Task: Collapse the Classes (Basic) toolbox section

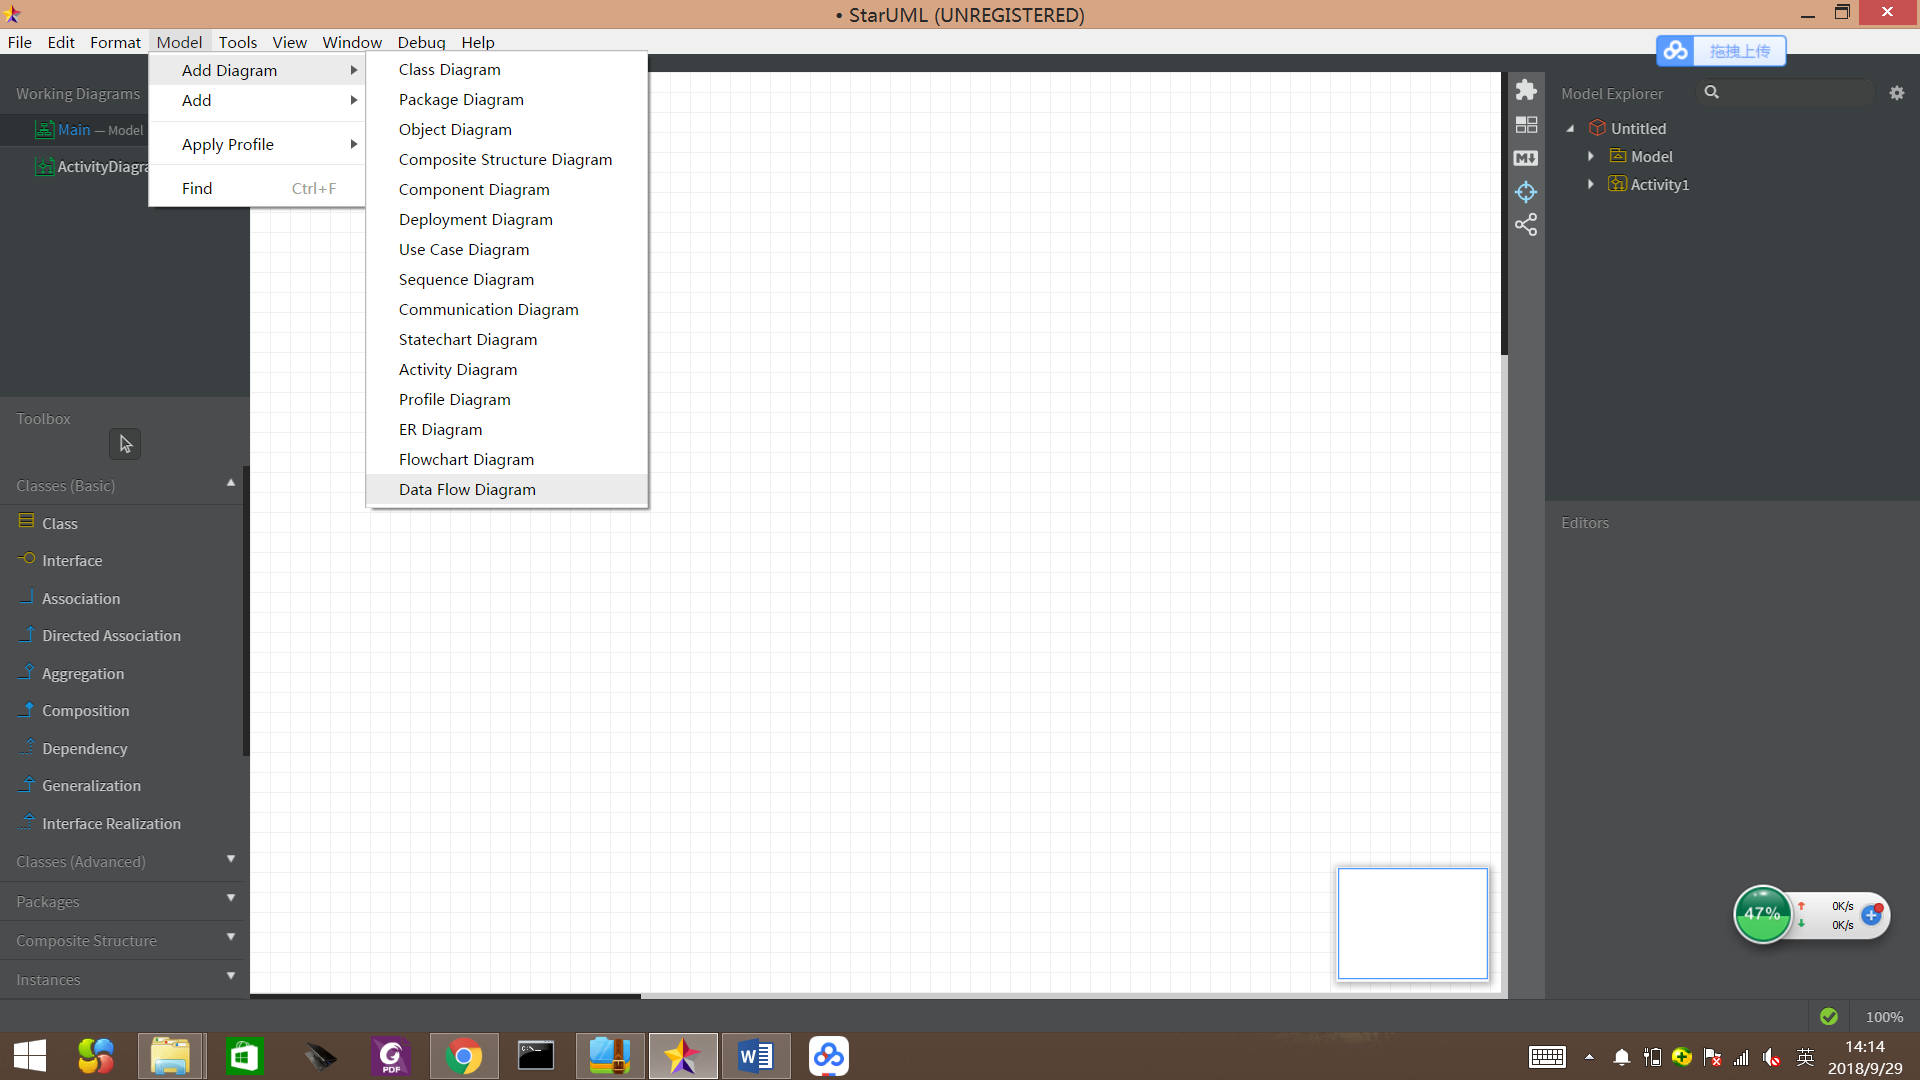Action: click(230, 484)
